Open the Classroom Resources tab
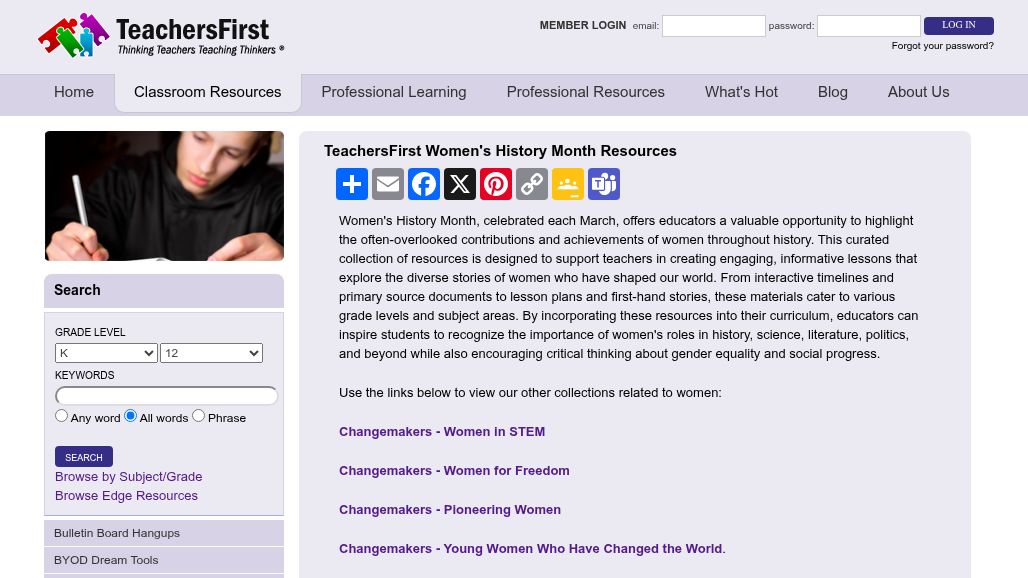 [208, 92]
